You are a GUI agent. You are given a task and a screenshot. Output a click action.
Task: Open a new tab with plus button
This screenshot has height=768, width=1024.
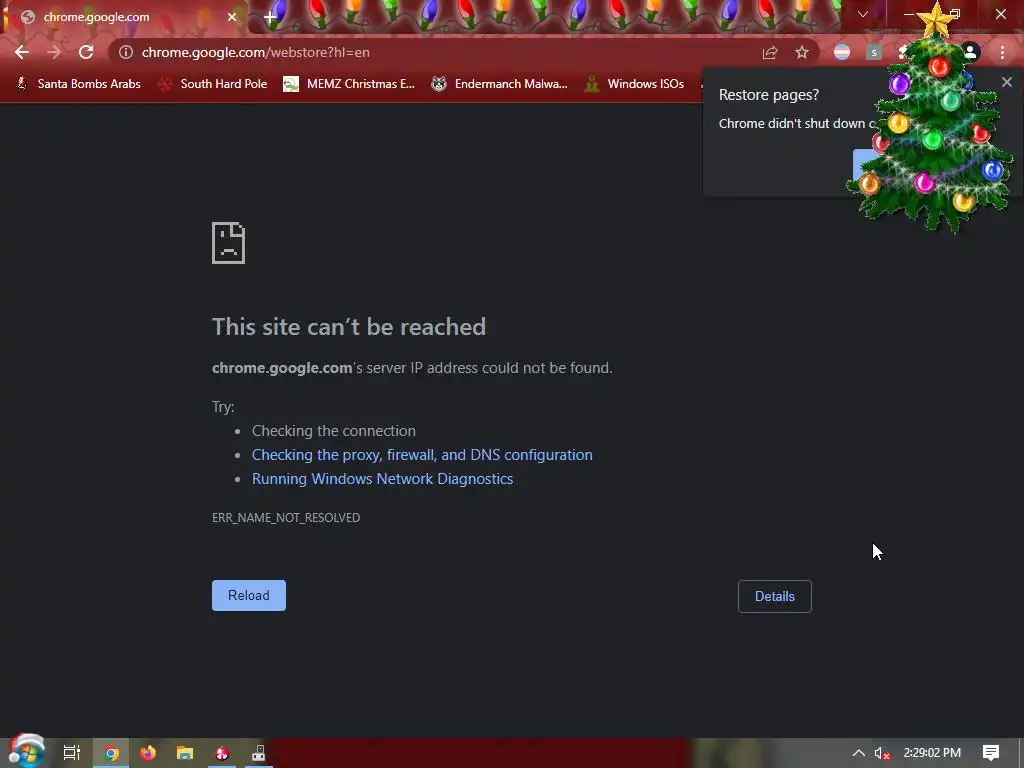coord(270,18)
